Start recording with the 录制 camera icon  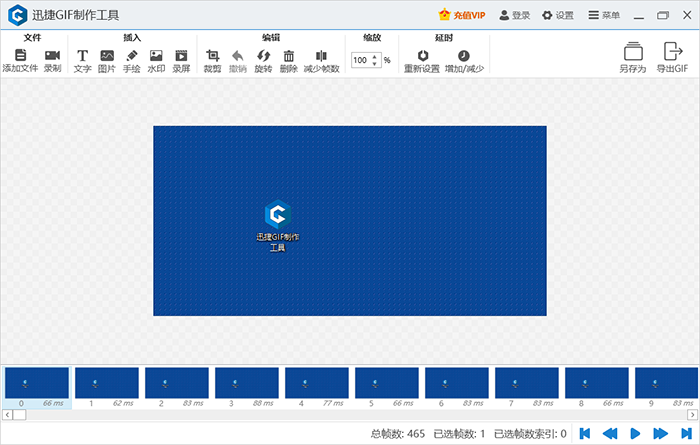pos(52,57)
